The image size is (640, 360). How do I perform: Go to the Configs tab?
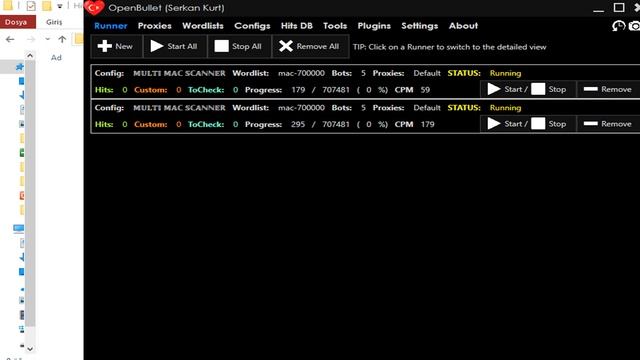point(252,26)
